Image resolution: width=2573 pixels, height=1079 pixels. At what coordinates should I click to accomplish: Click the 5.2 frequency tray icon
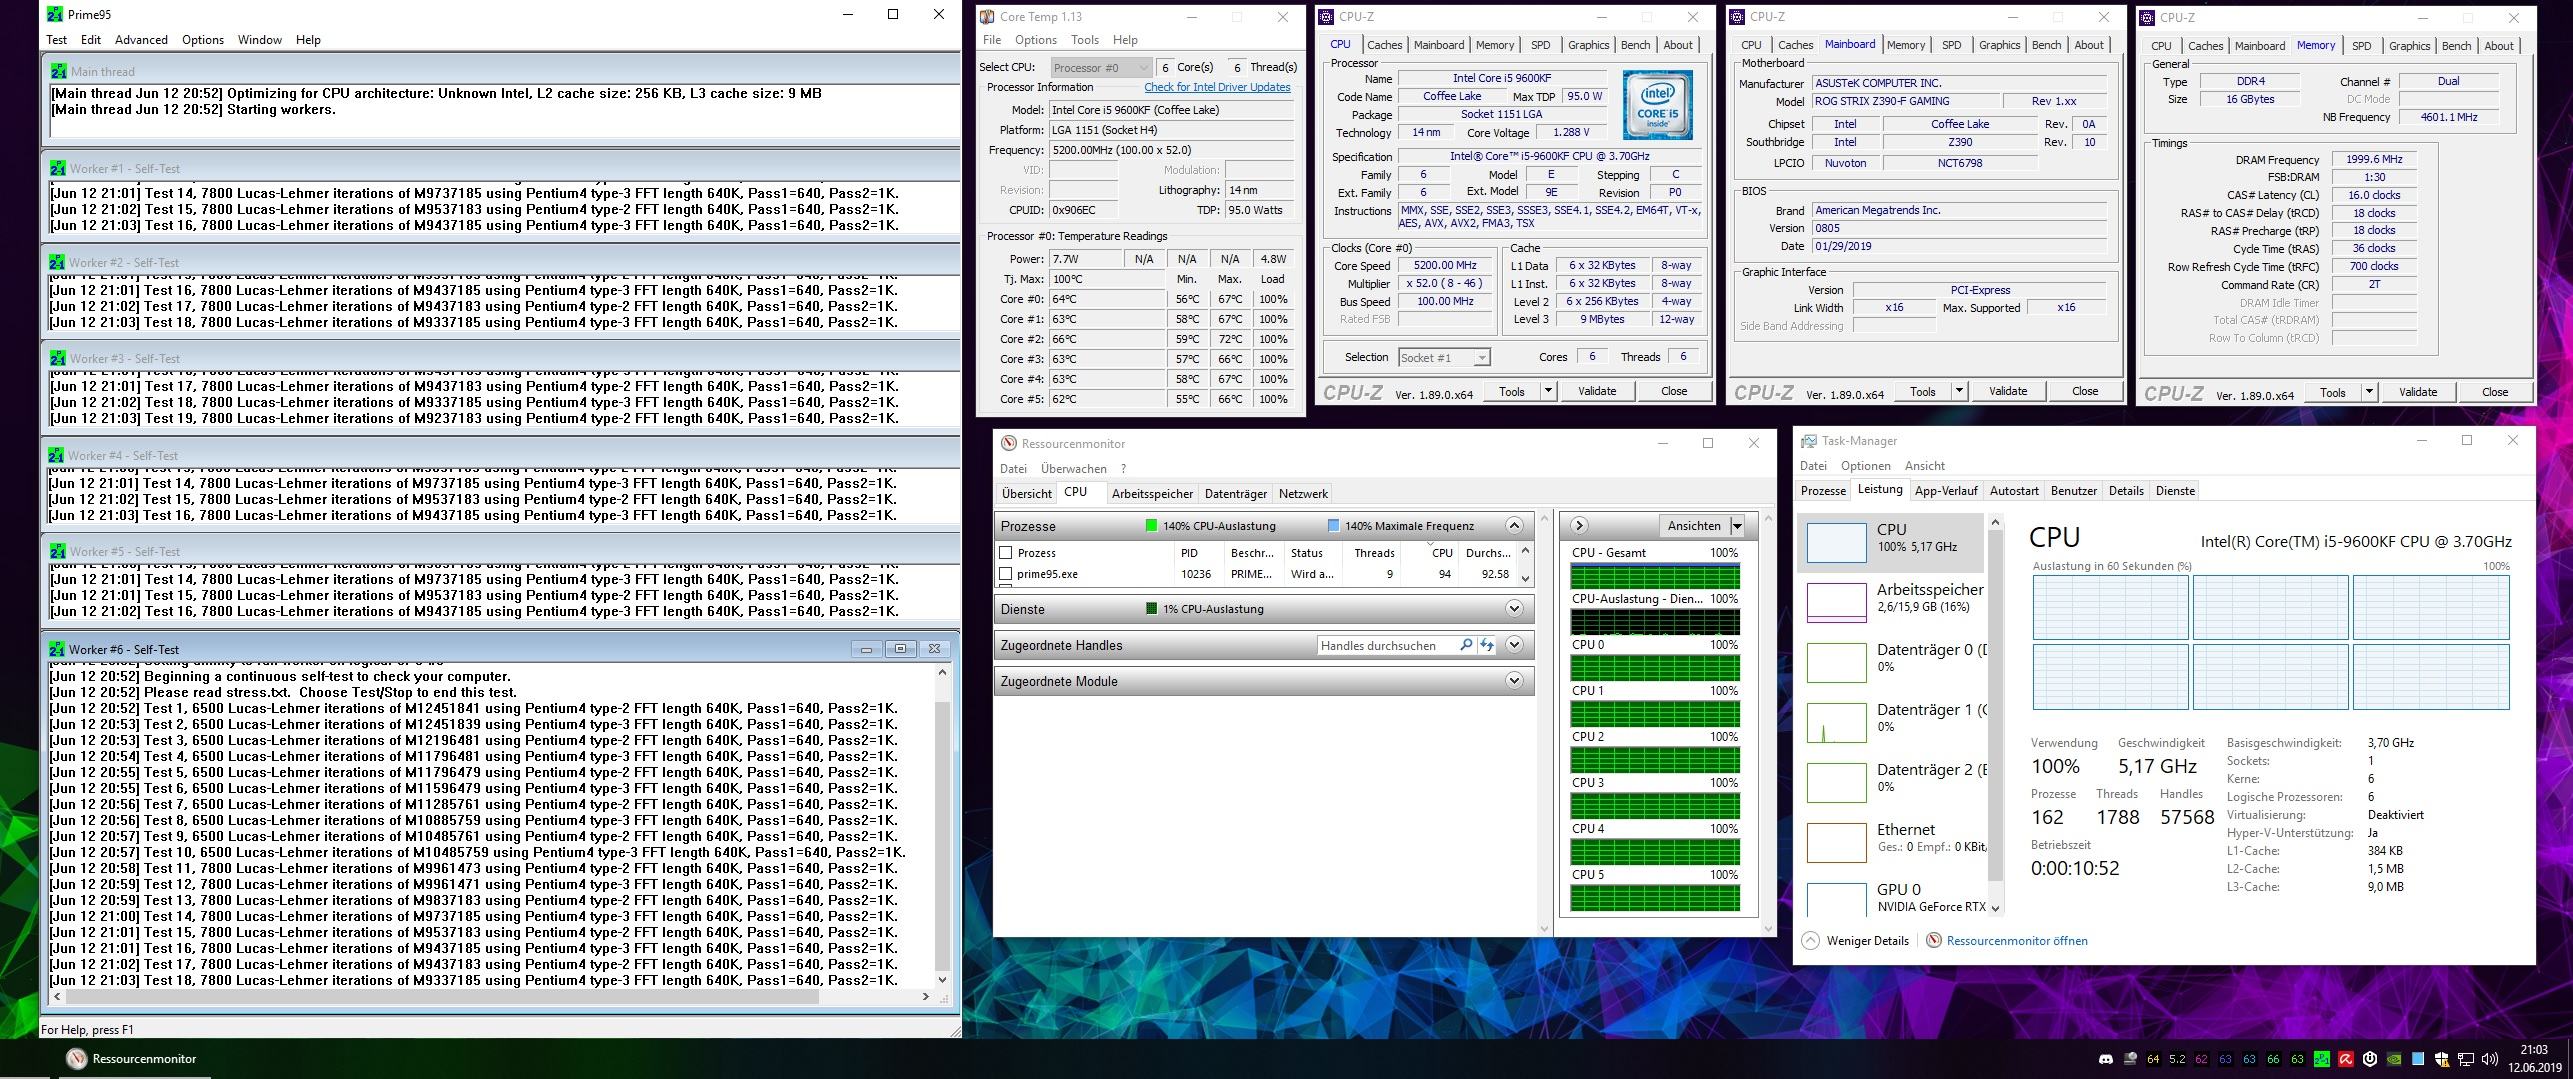(2177, 1059)
